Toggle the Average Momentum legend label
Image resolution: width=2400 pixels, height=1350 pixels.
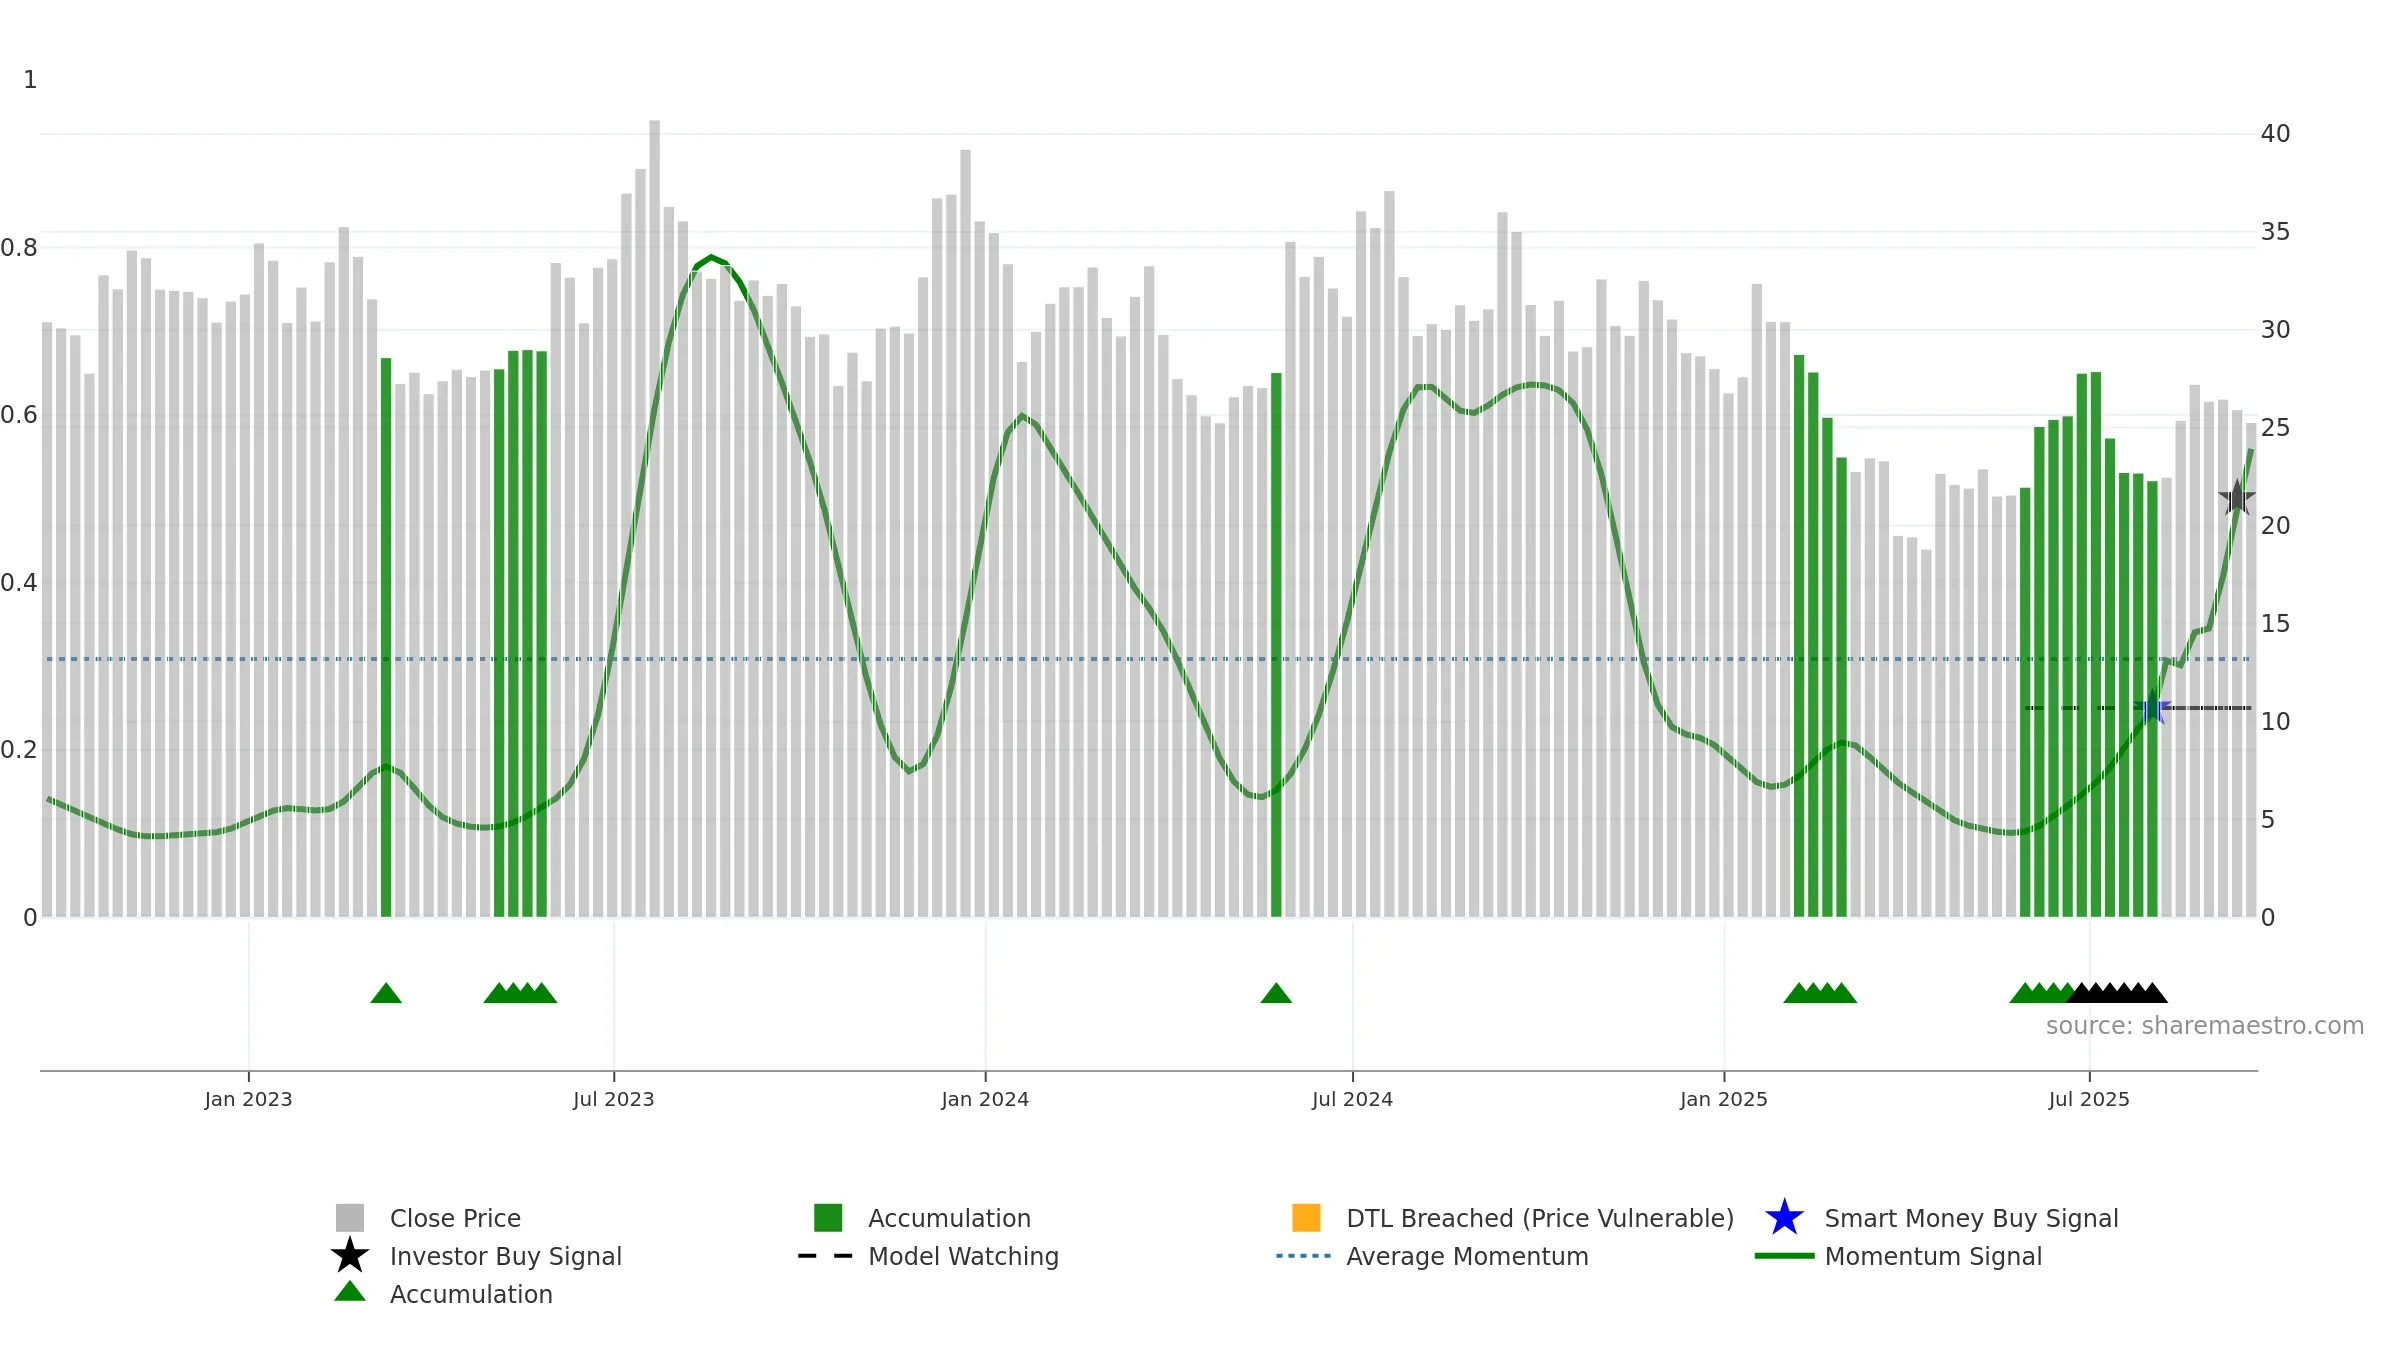pos(1467,1256)
